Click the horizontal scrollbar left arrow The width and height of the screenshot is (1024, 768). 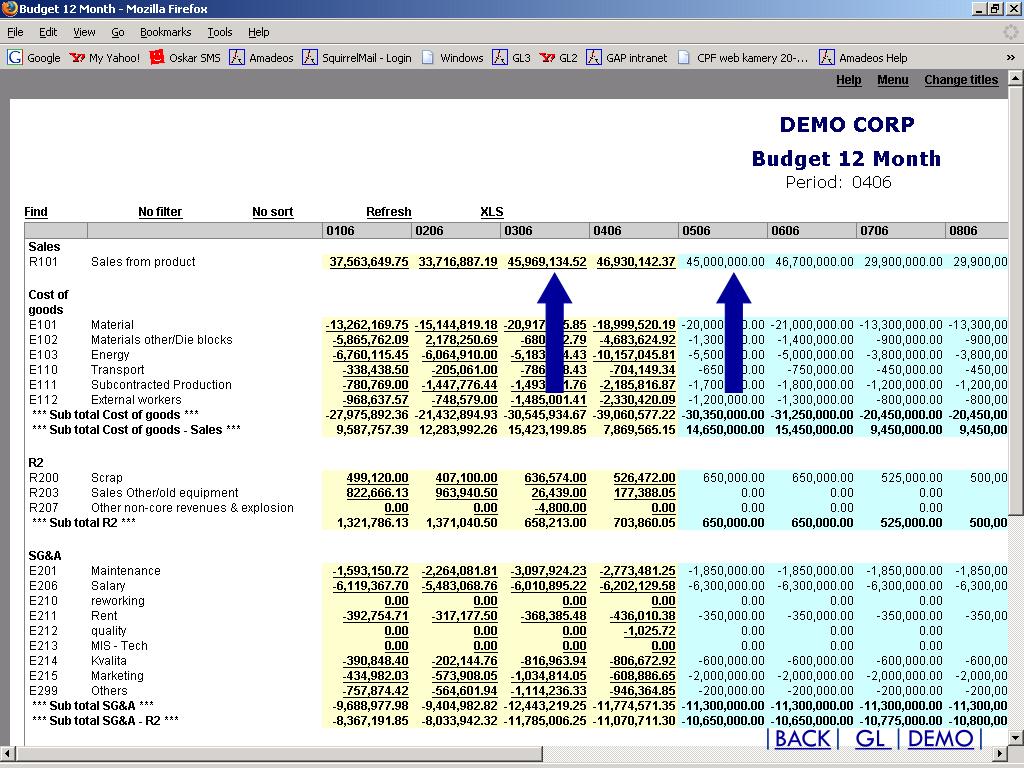[7, 754]
